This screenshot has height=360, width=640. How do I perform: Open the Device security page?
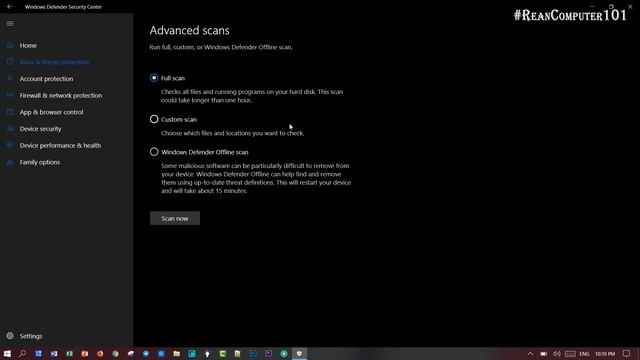[40, 129]
